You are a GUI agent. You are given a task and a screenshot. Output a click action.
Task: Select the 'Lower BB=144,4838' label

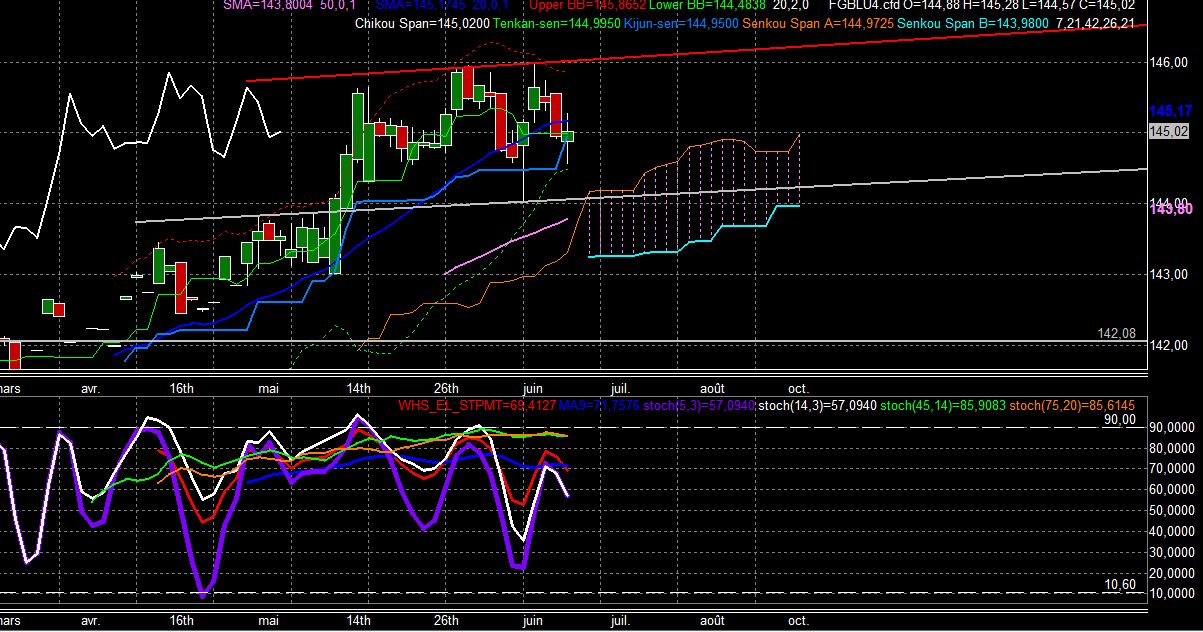(706, 5)
